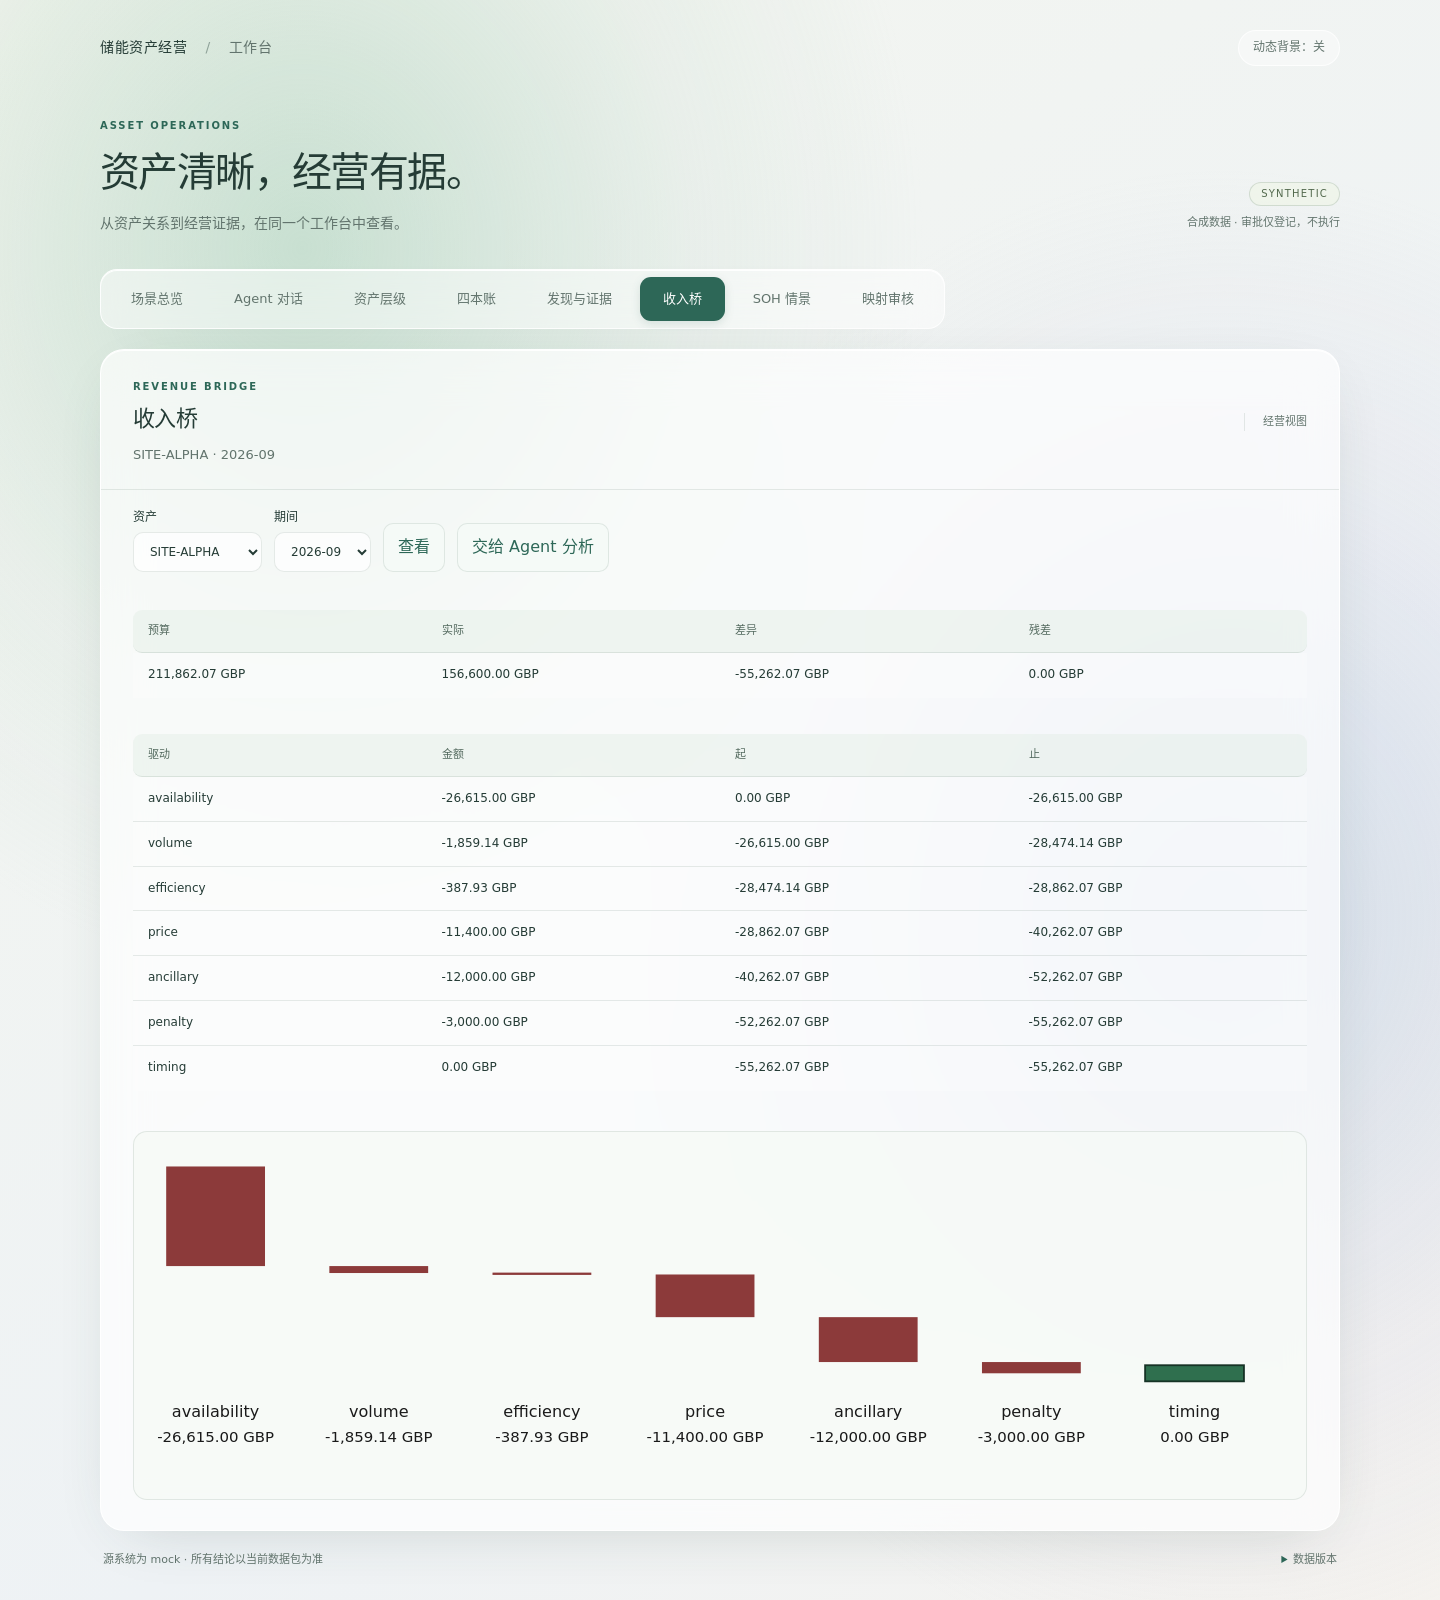Click 交给 Agent 分析 button
Screen dimensions: 1440x1600
[x=533, y=547]
